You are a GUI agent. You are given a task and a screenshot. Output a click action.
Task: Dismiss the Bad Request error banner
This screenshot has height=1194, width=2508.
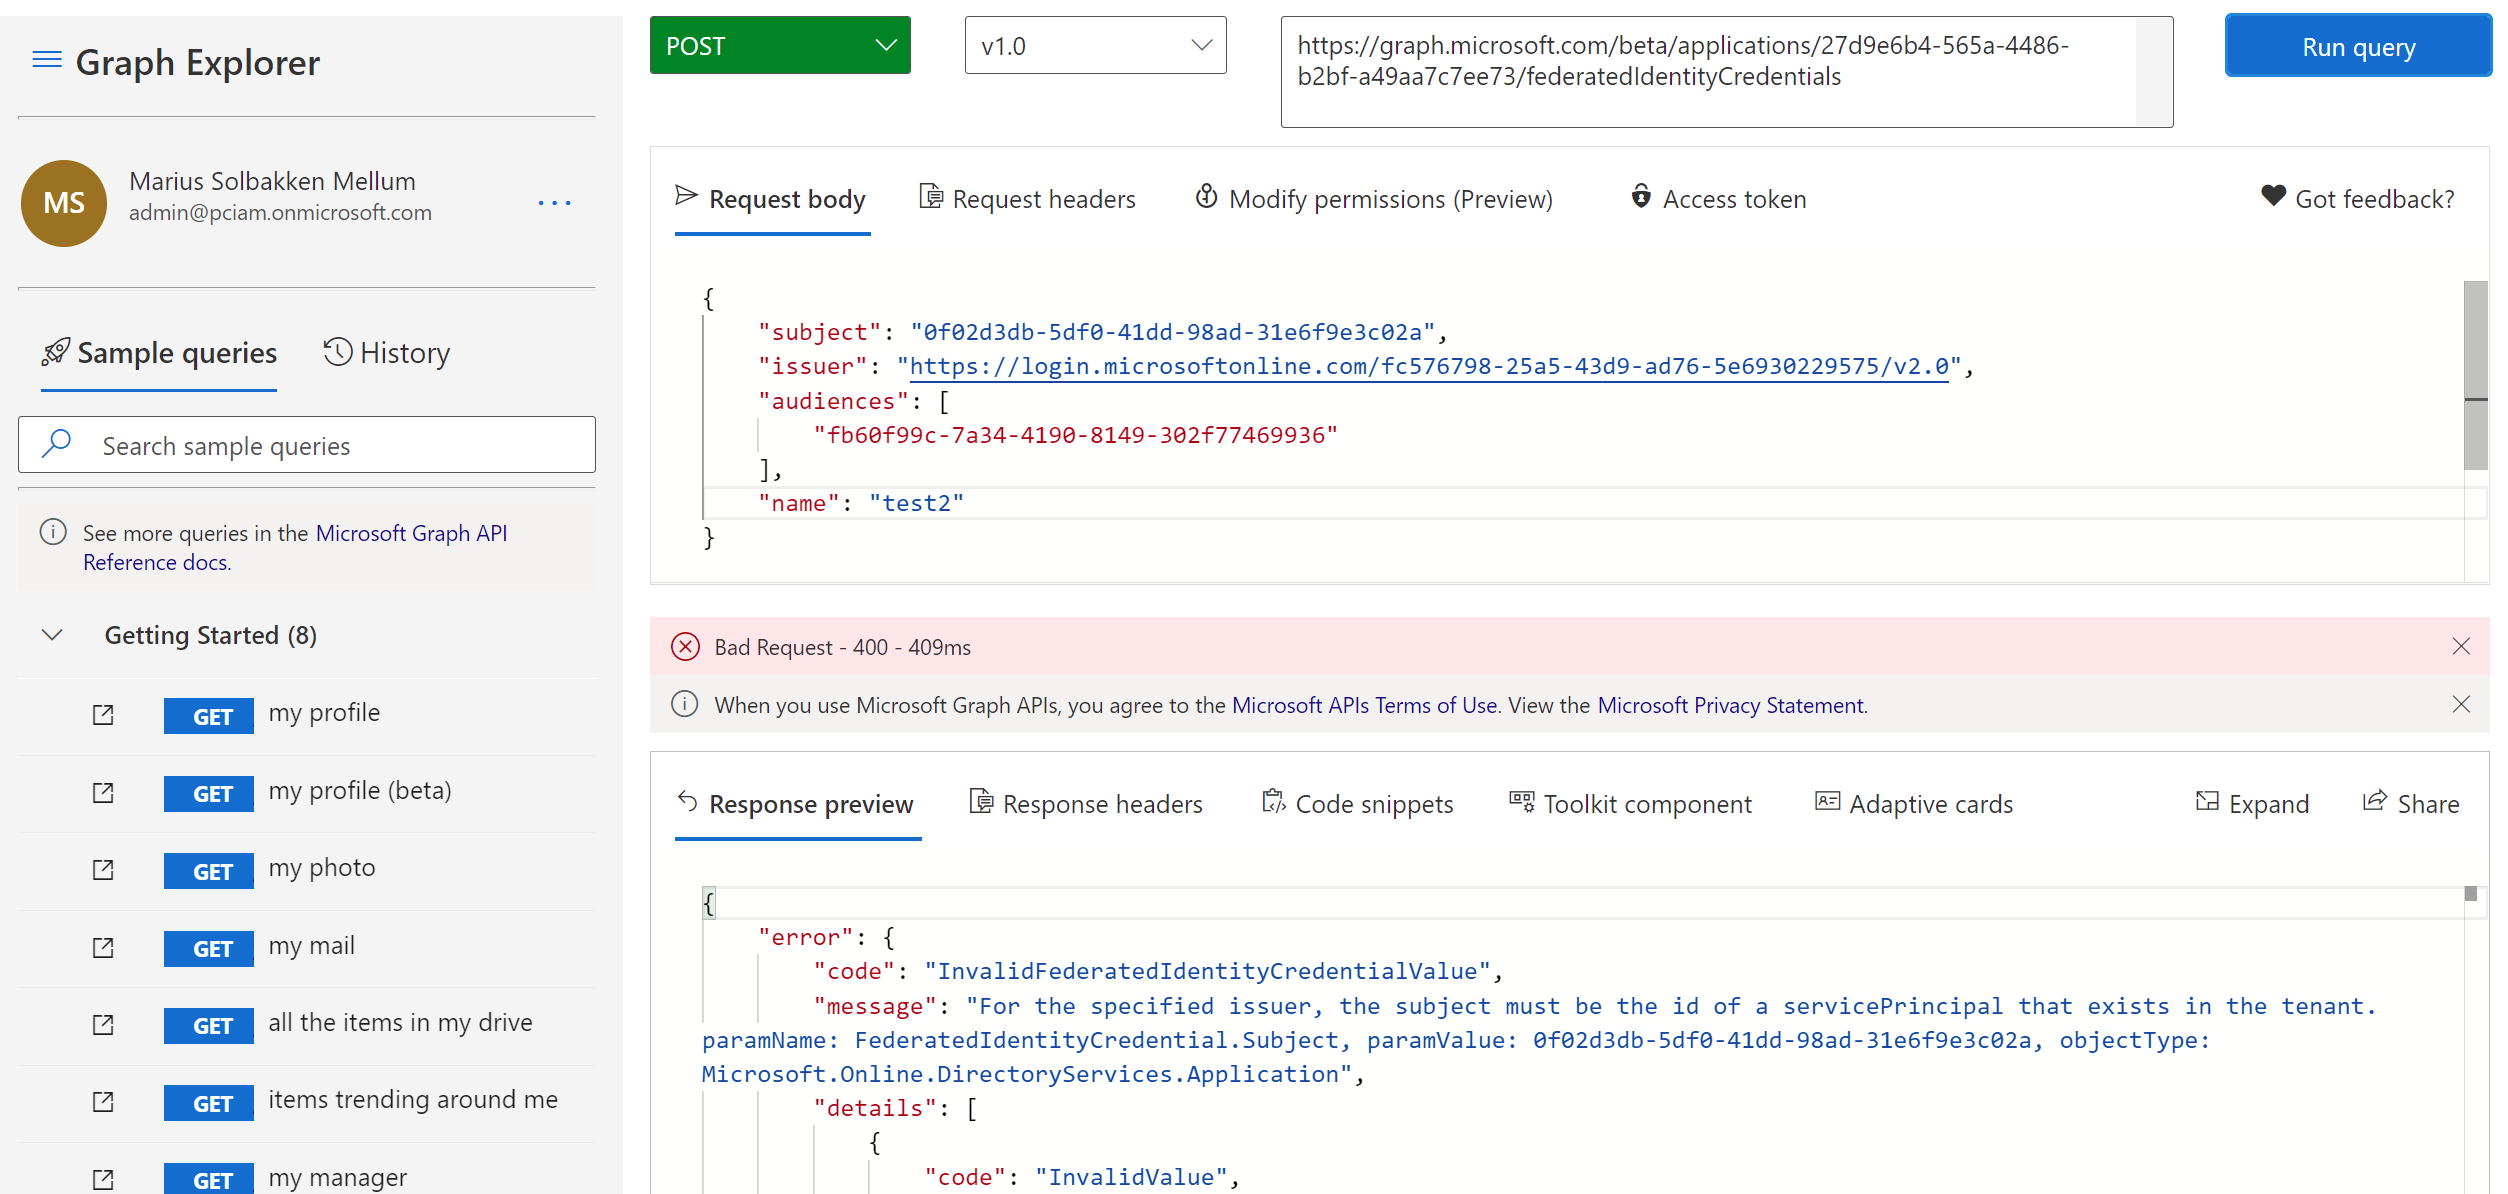tap(2461, 647)
